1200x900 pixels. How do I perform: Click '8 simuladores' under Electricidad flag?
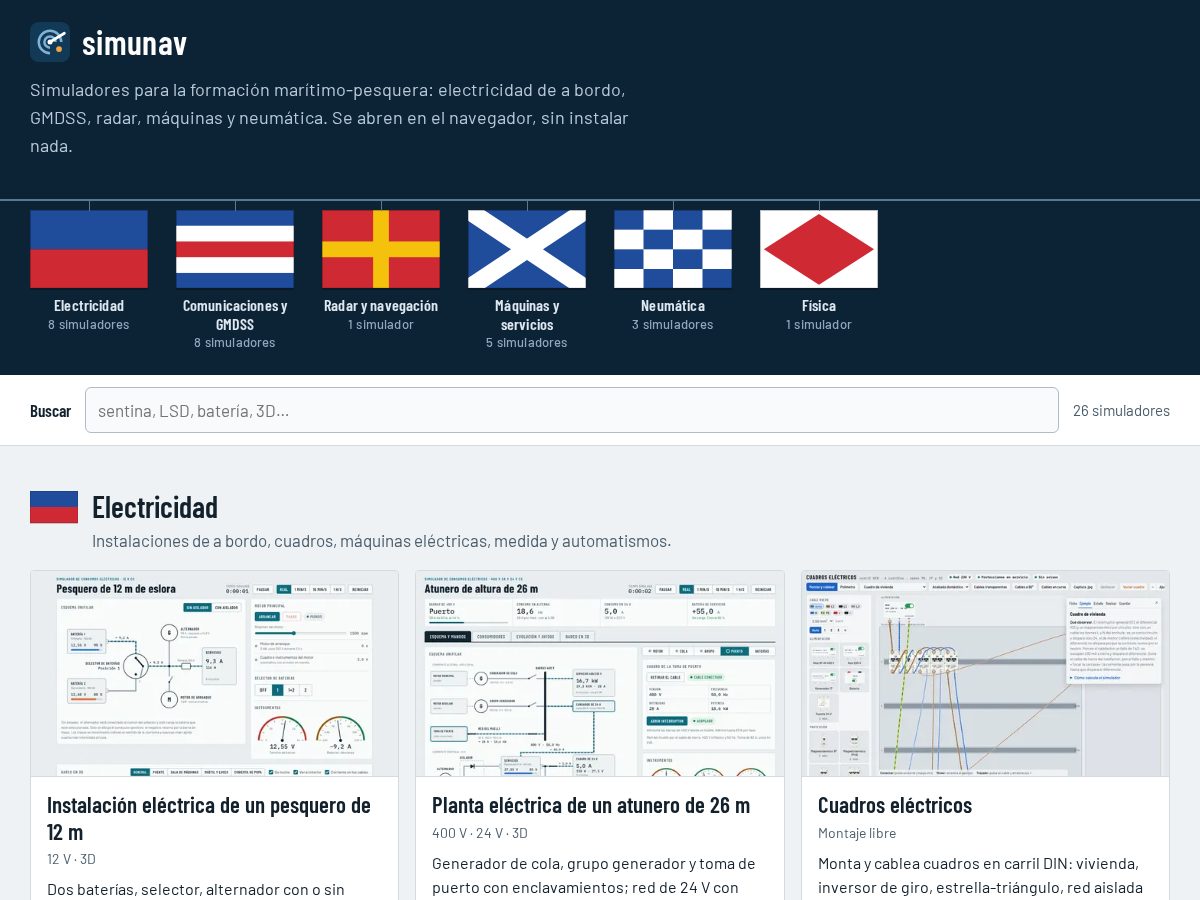click(89, 325)
